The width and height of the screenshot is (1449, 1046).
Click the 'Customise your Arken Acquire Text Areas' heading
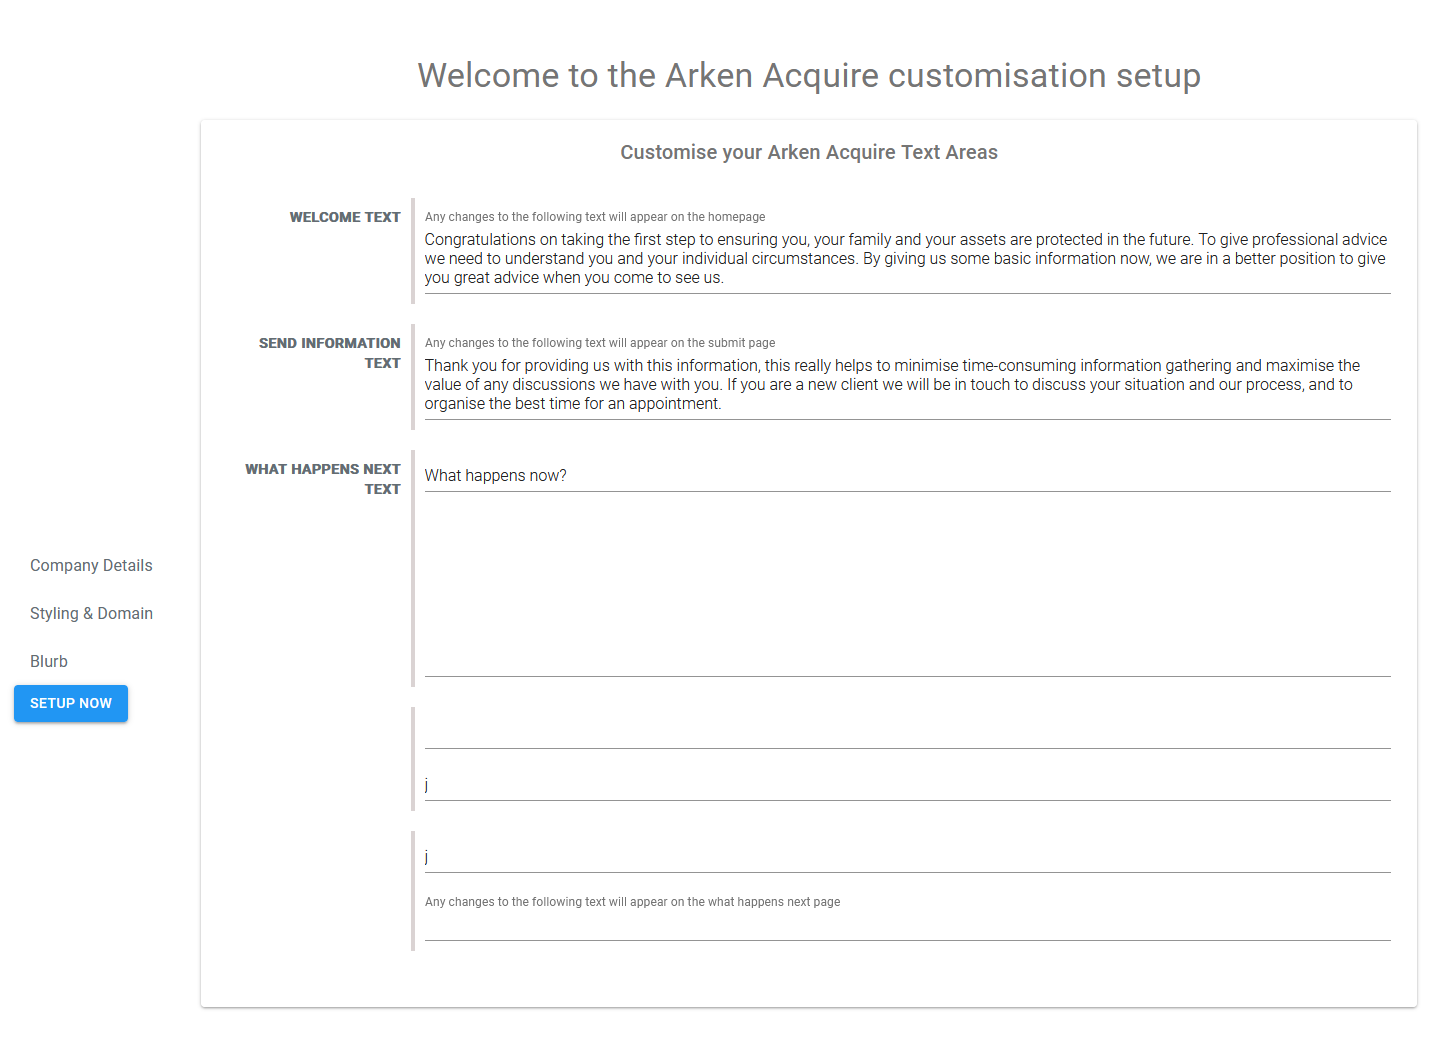(808, 152)
